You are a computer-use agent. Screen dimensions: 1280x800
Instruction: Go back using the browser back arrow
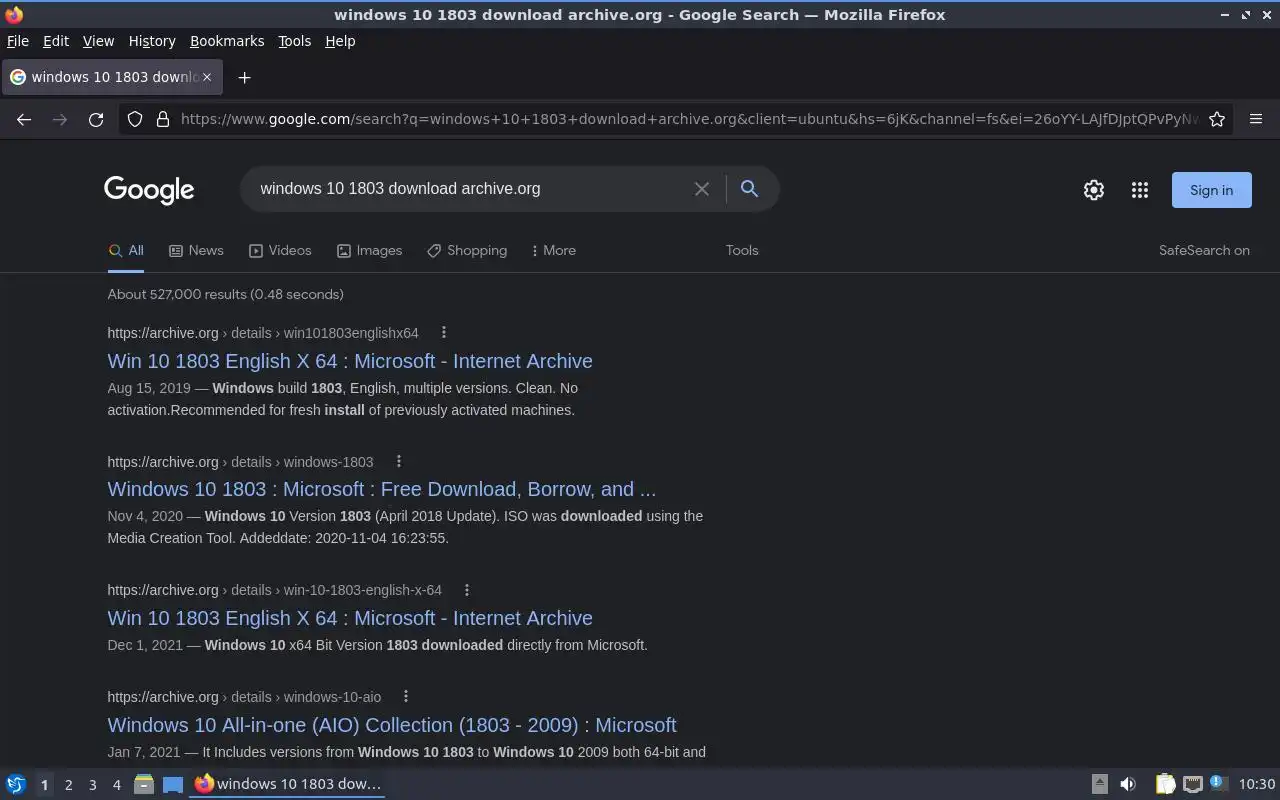point(24,119)
